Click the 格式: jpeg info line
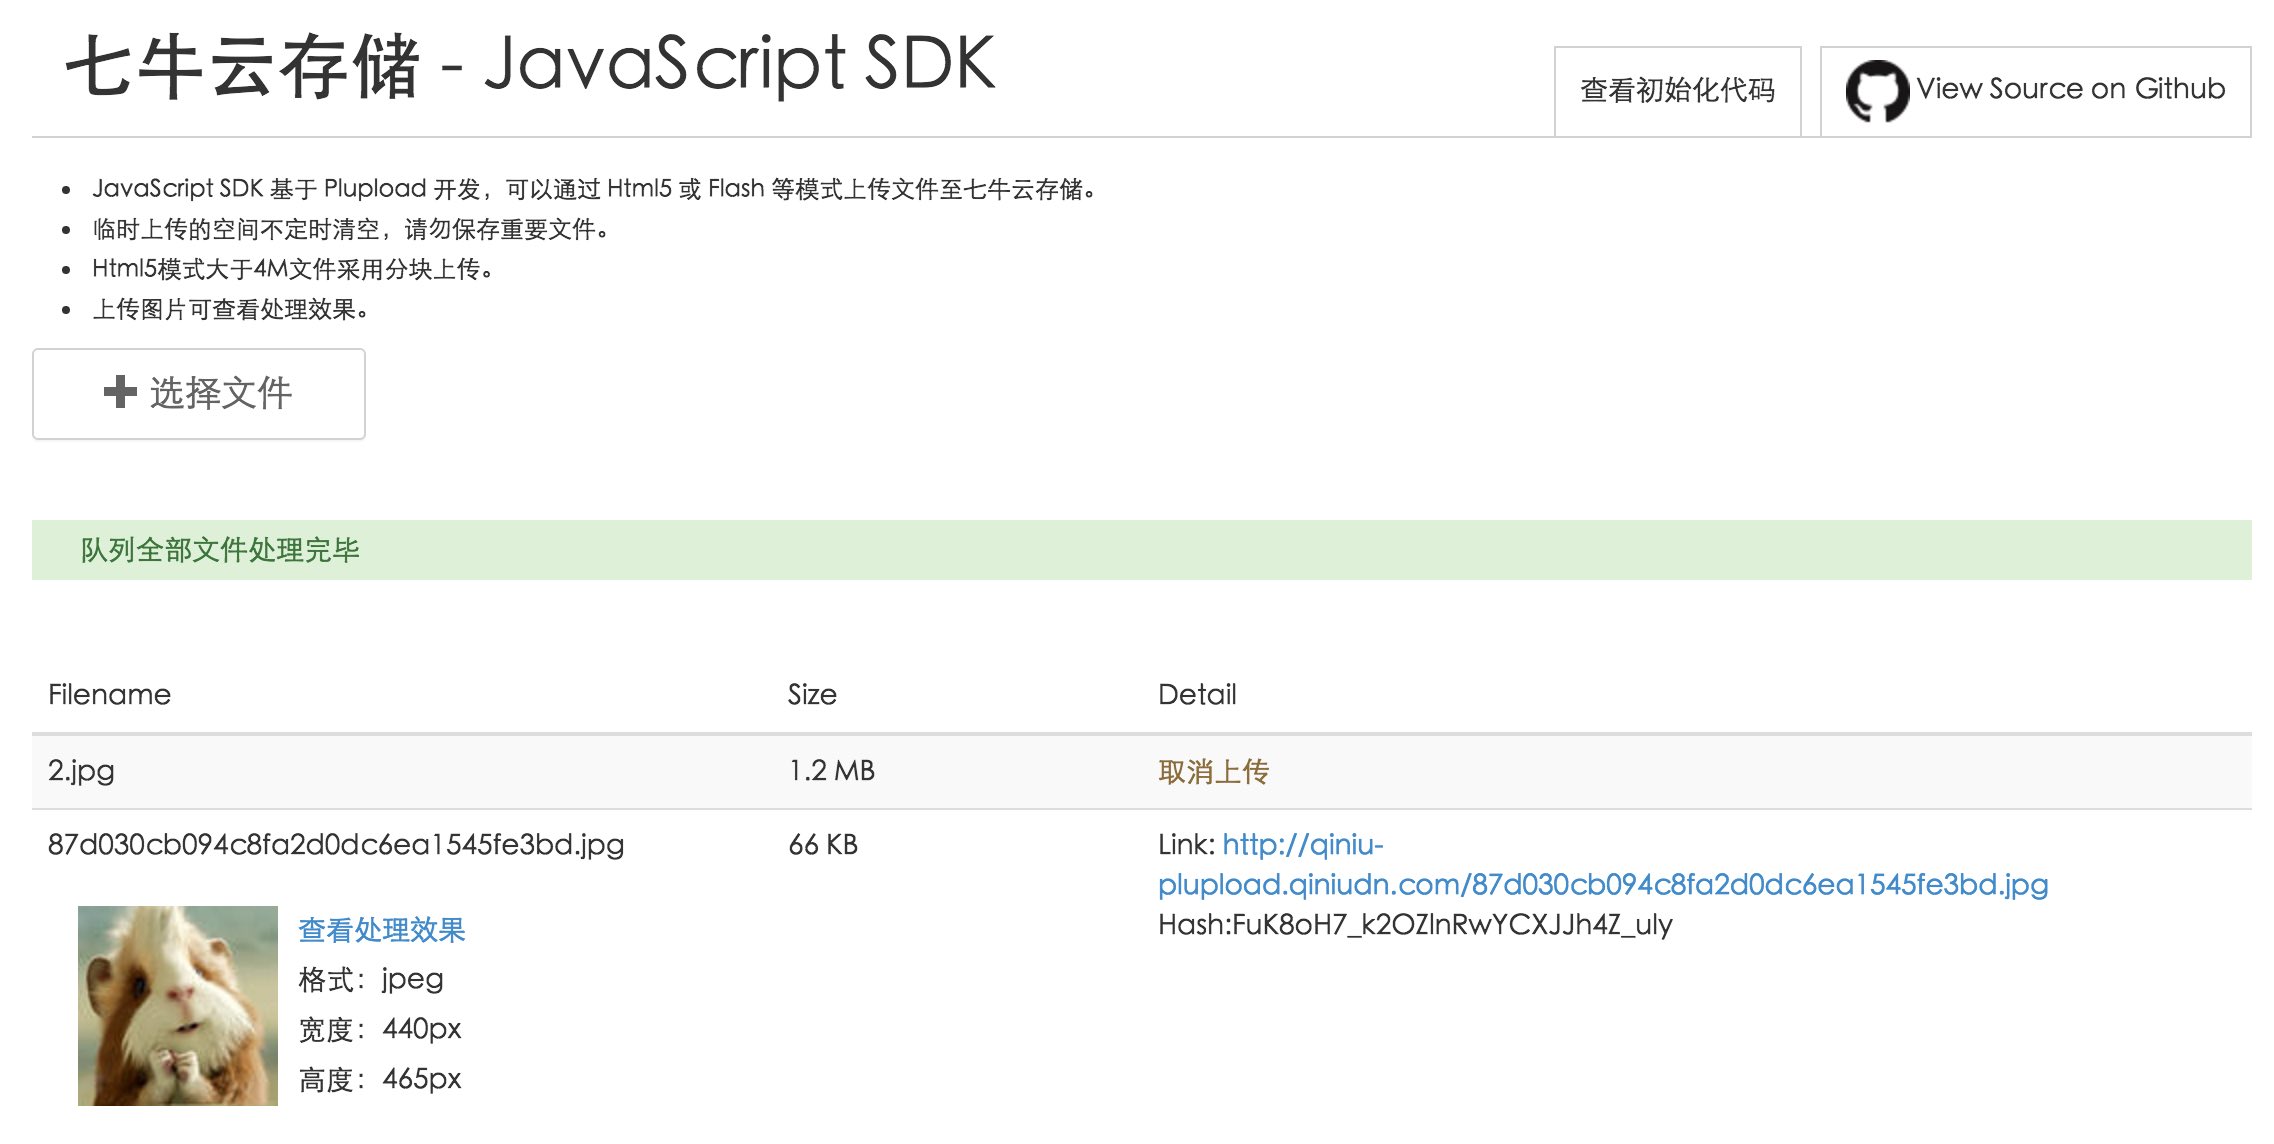 371,979
